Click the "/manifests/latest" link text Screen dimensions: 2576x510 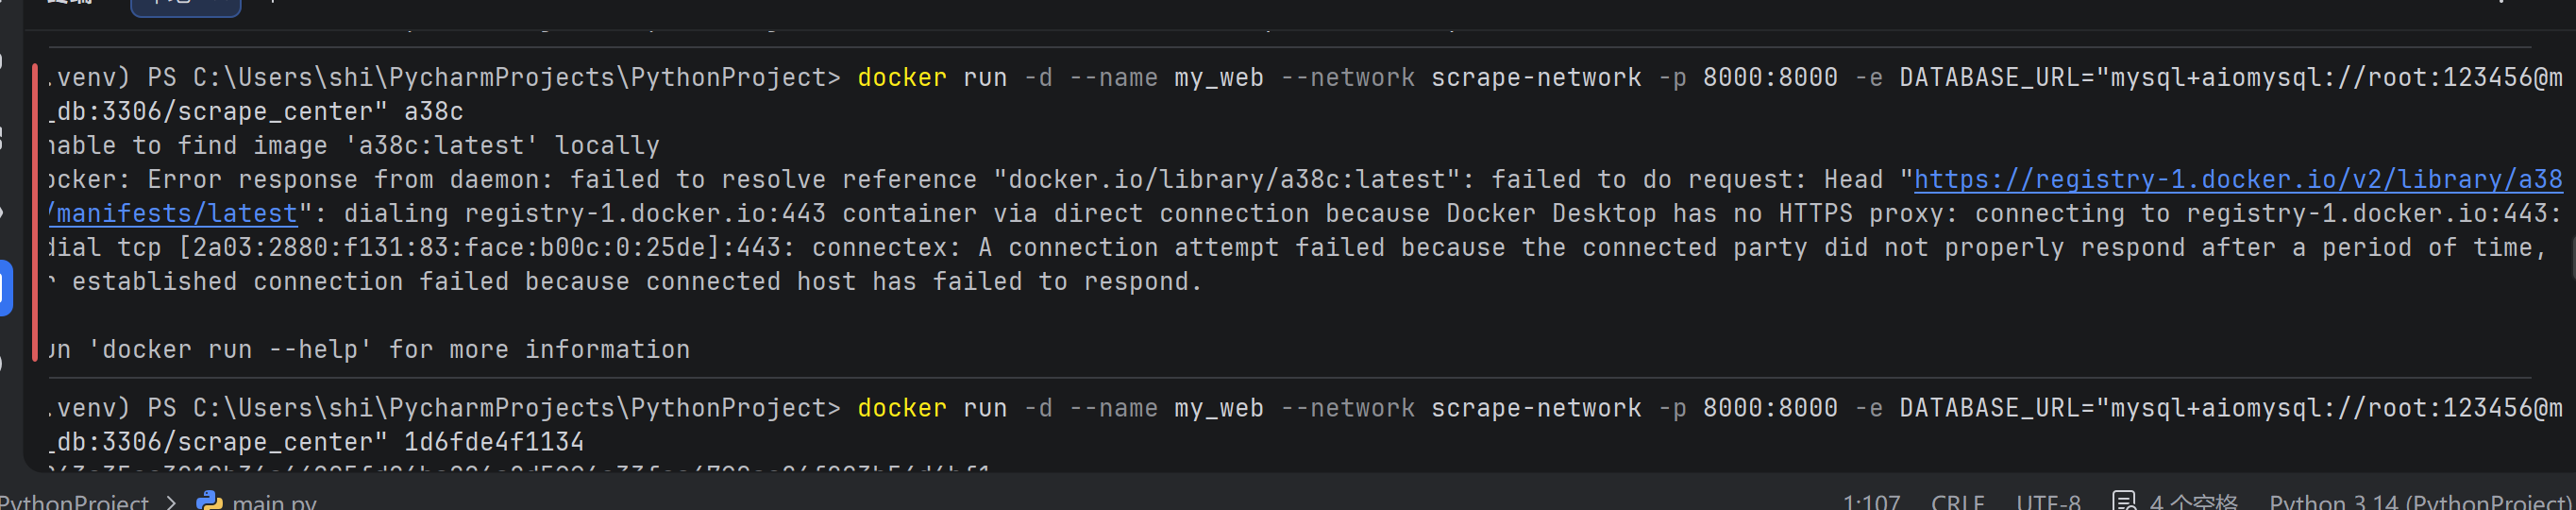[x=174, y=214]
